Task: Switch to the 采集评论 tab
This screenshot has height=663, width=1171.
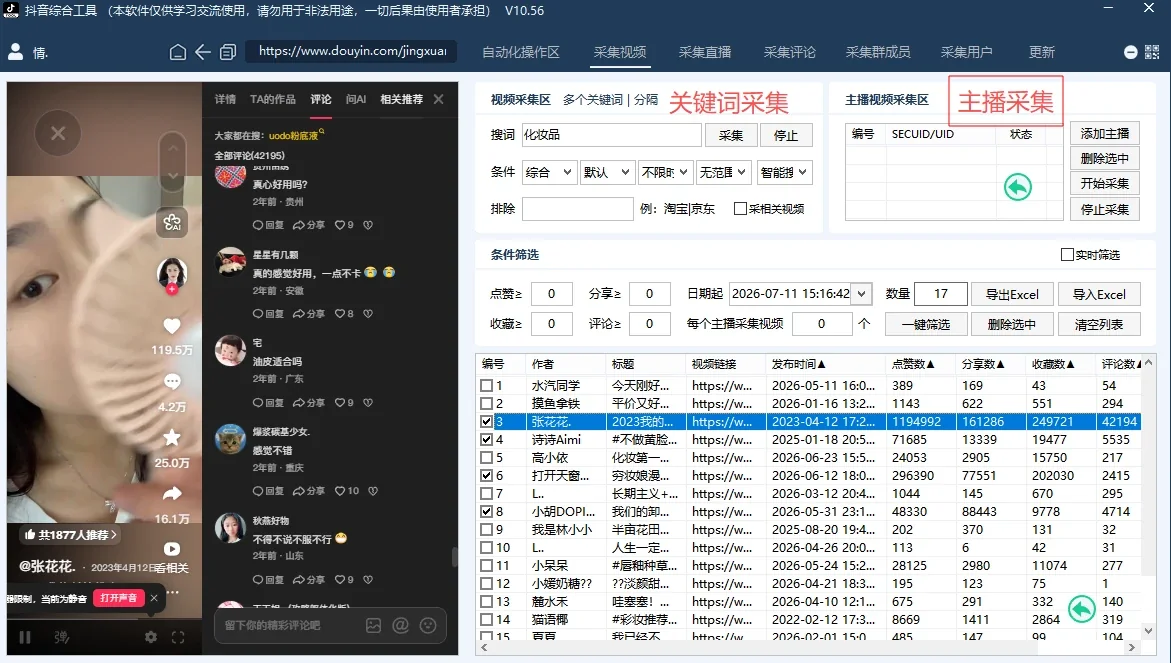Action: 789,52
